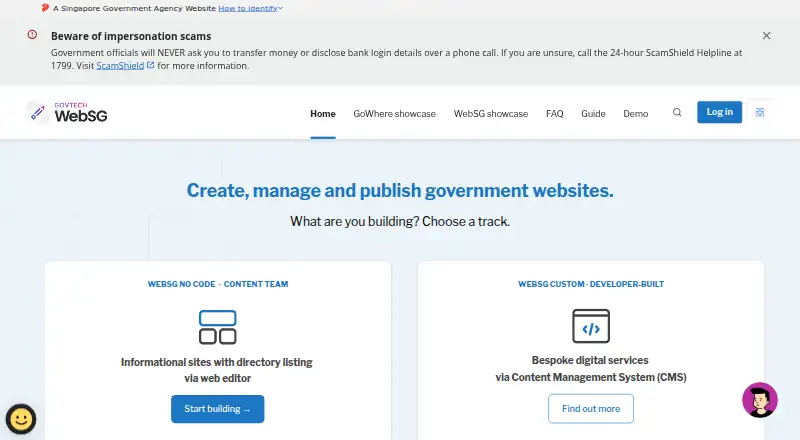Click 'Bespoke digital services' text

590,360
